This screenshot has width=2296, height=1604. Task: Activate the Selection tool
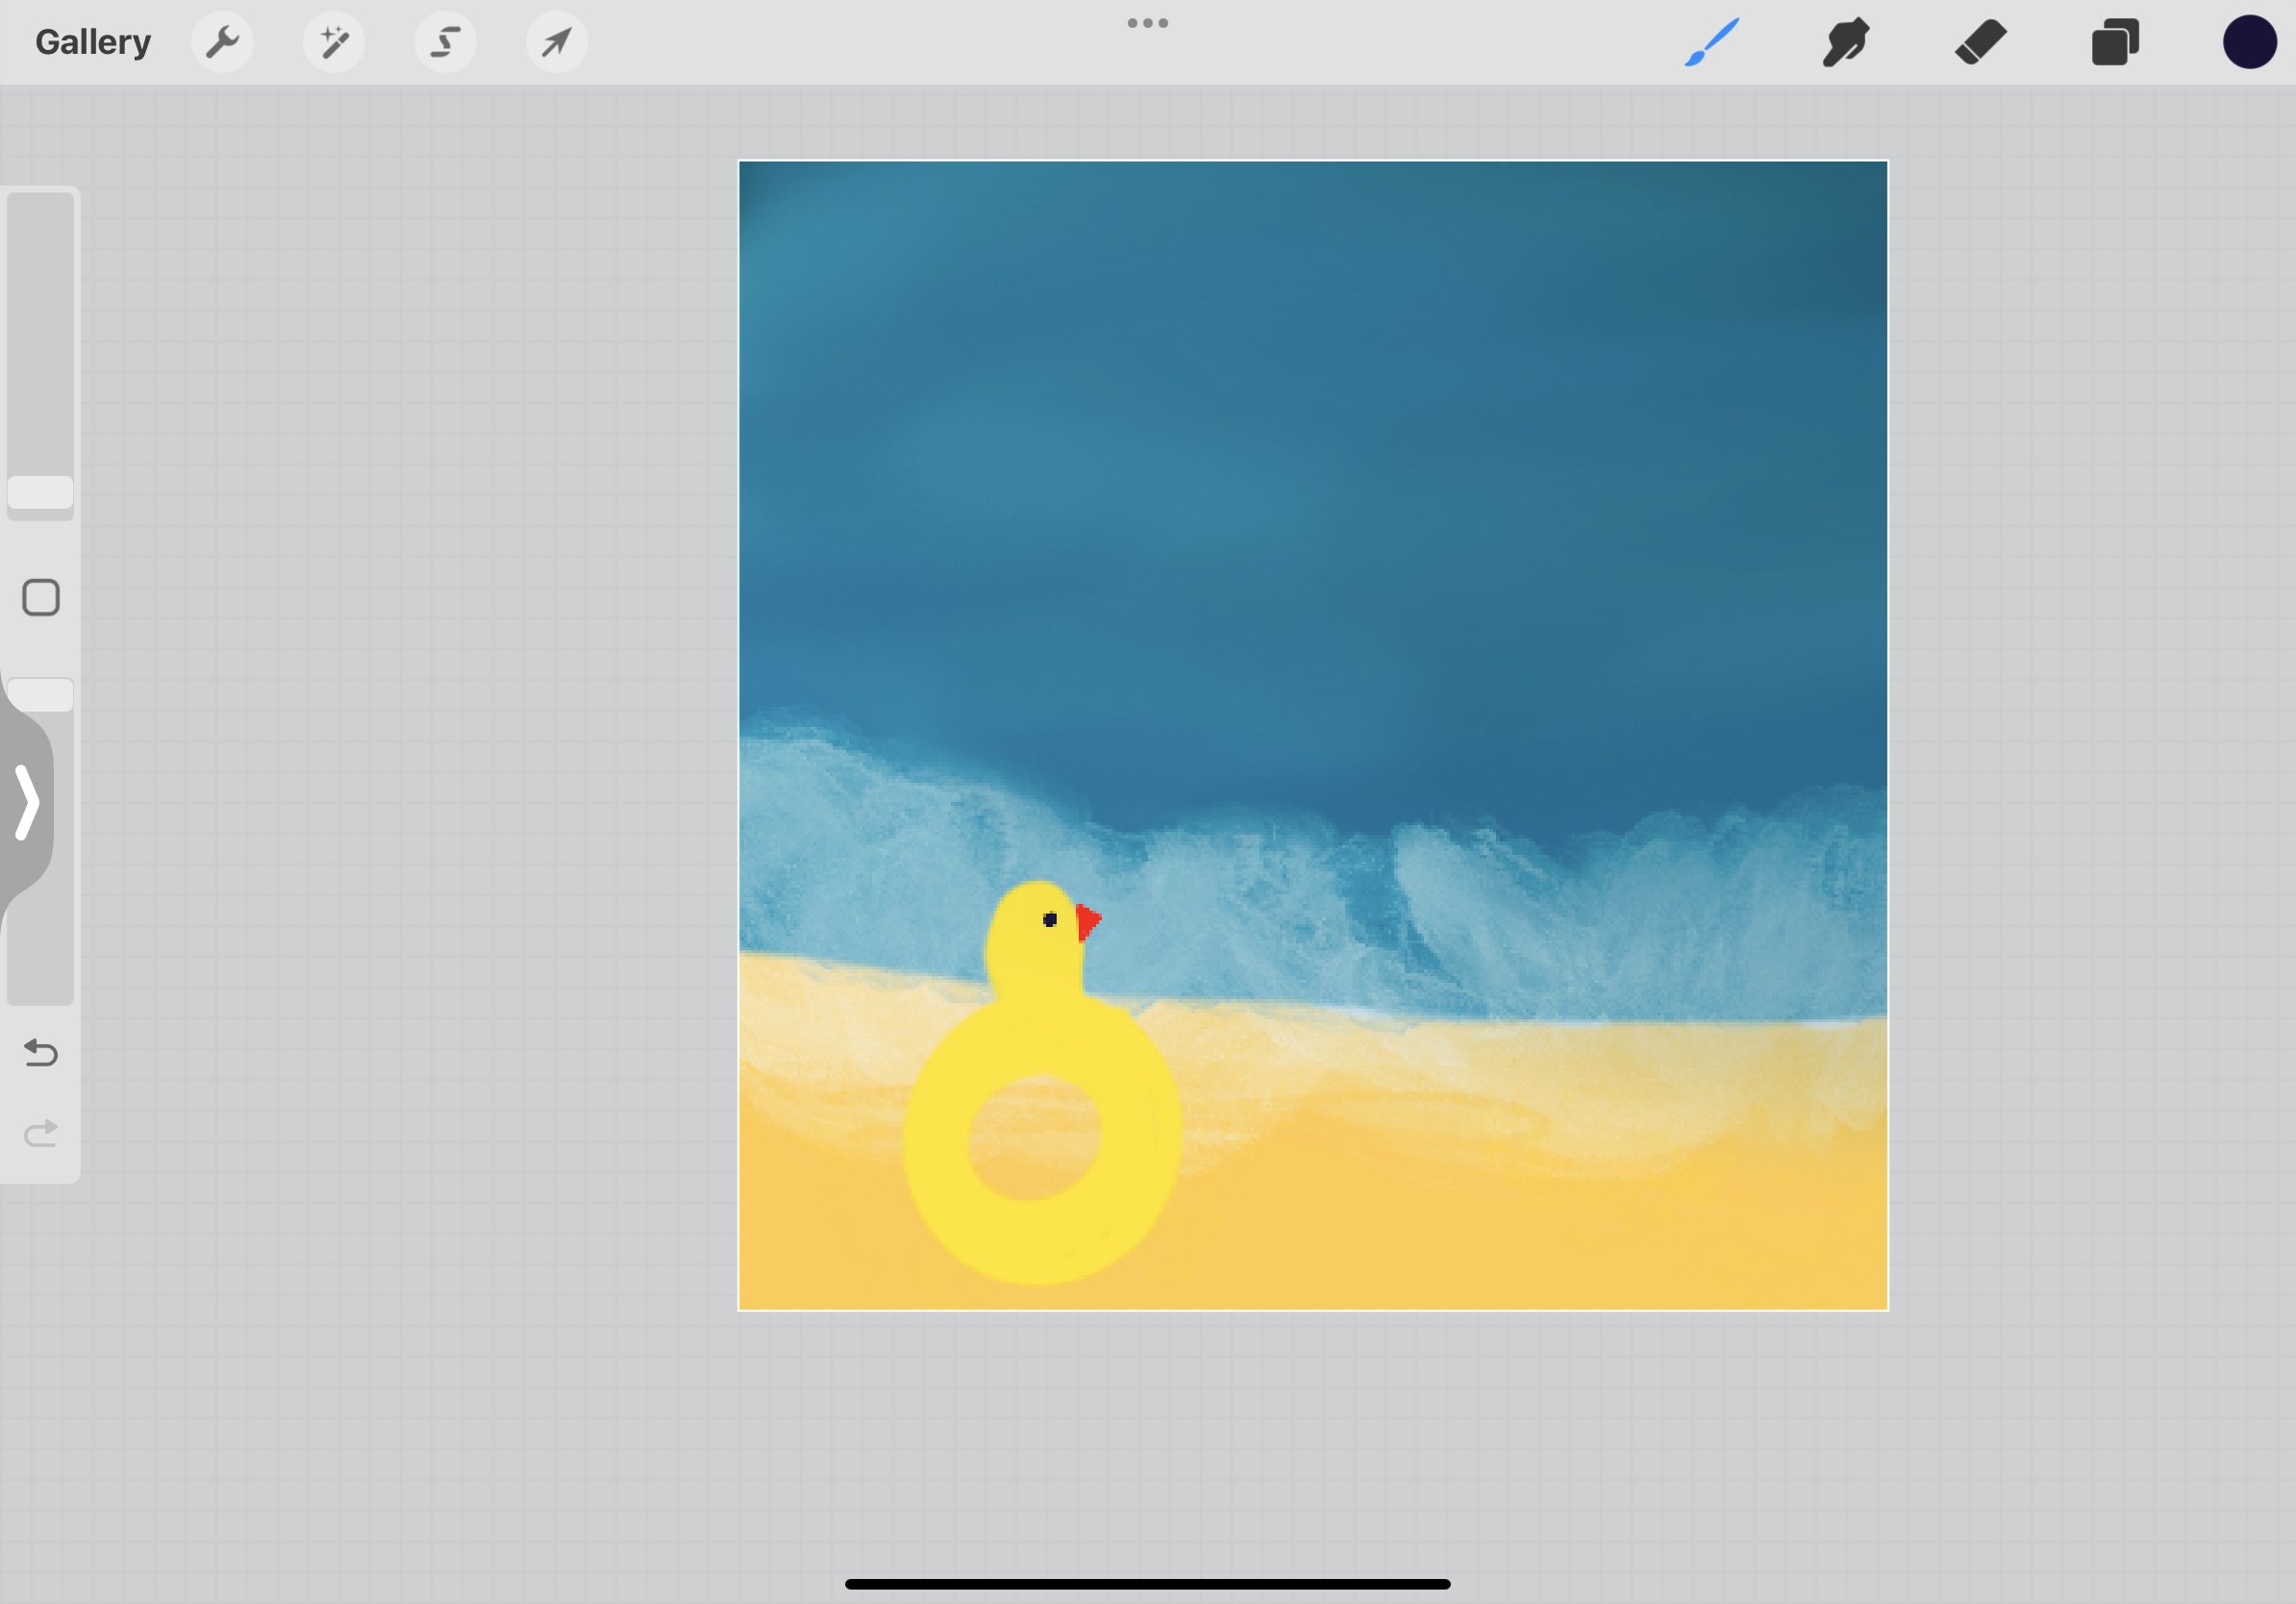445,42
